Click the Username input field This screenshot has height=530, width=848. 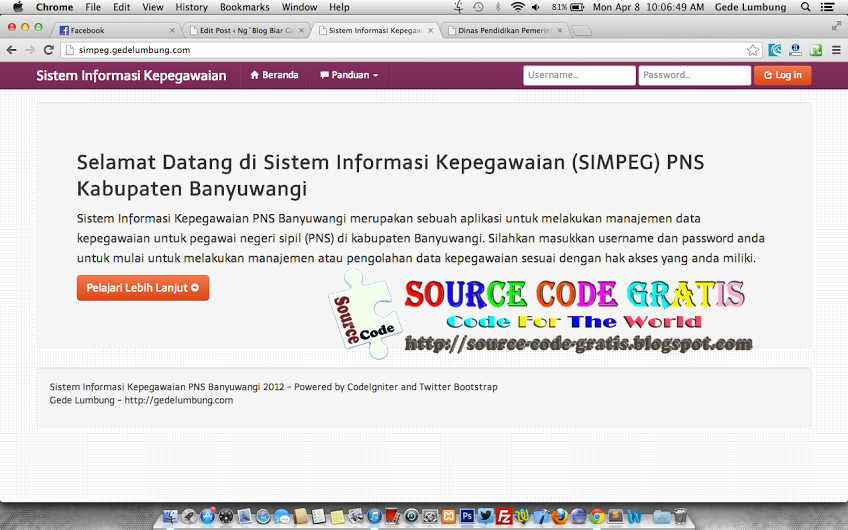click(x=579, y=75)
